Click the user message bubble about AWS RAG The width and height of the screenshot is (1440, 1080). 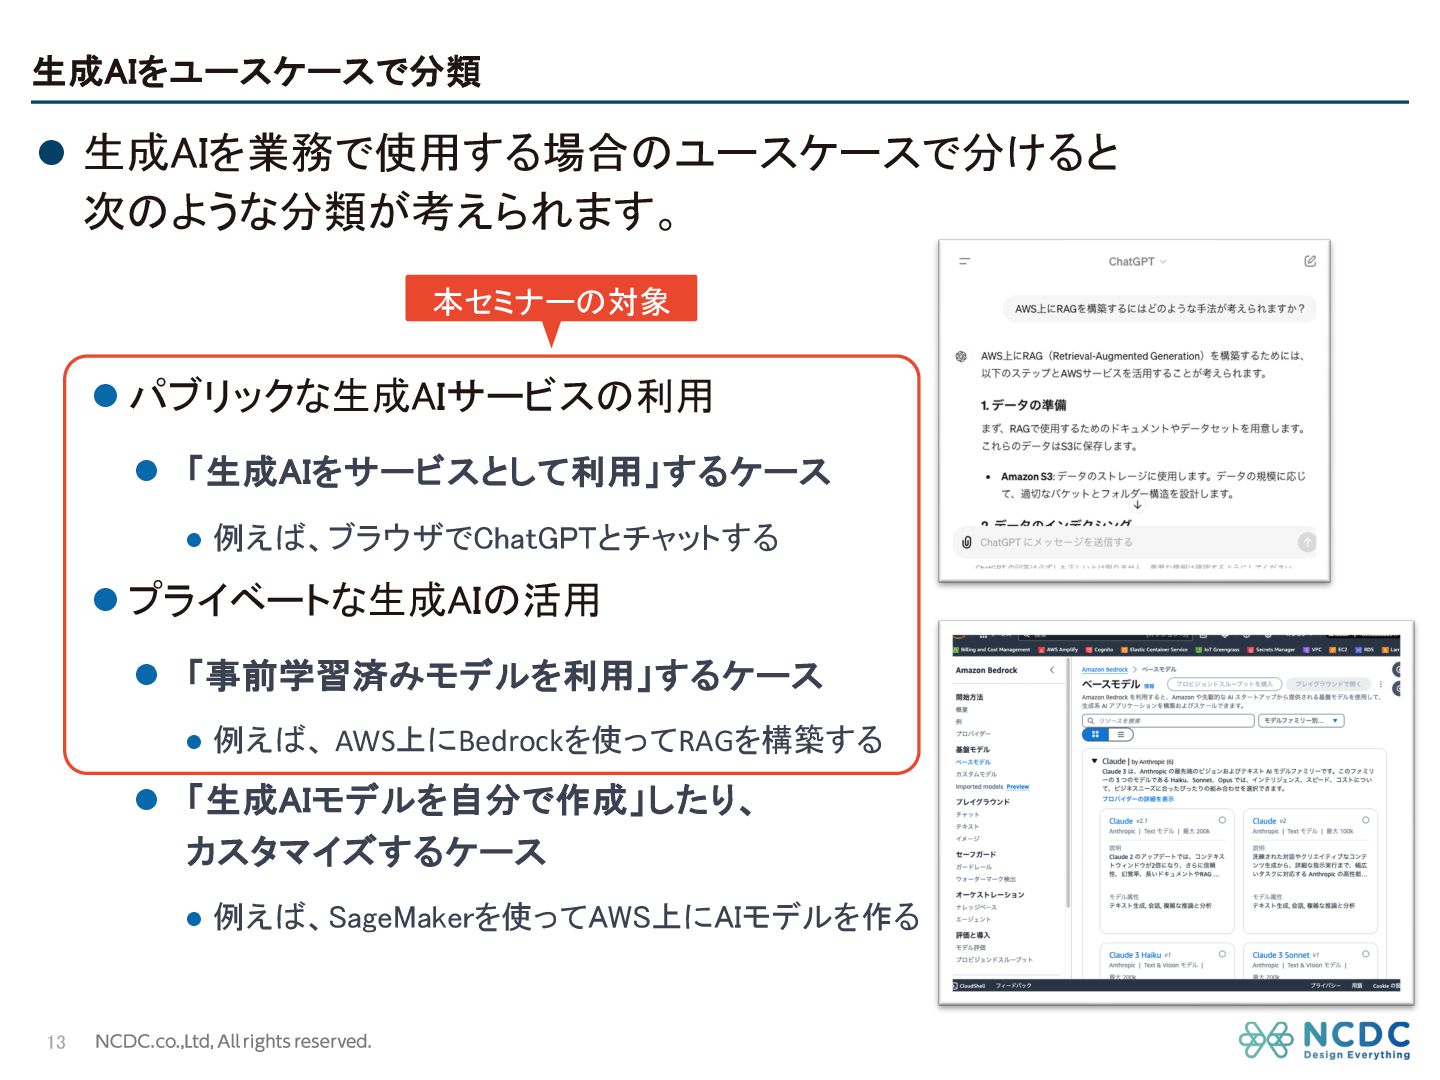point(1159,308)
